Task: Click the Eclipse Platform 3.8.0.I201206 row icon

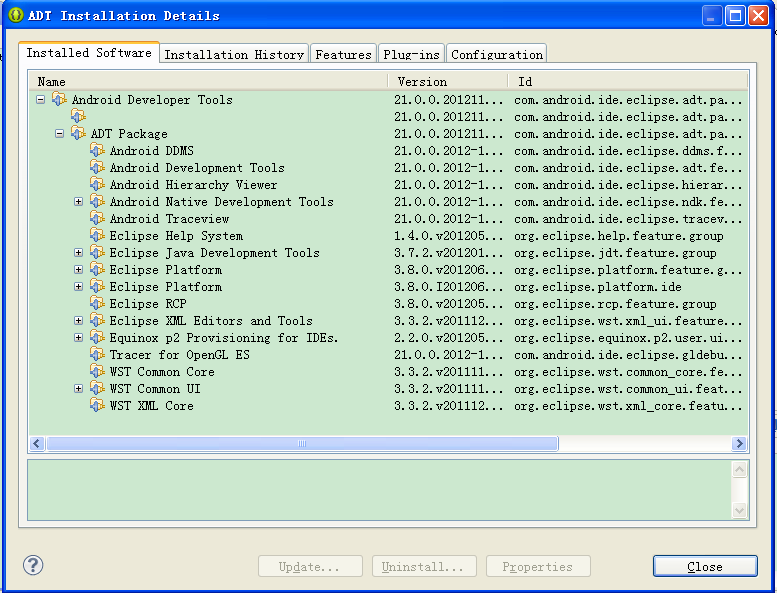Action: point(97,286)
